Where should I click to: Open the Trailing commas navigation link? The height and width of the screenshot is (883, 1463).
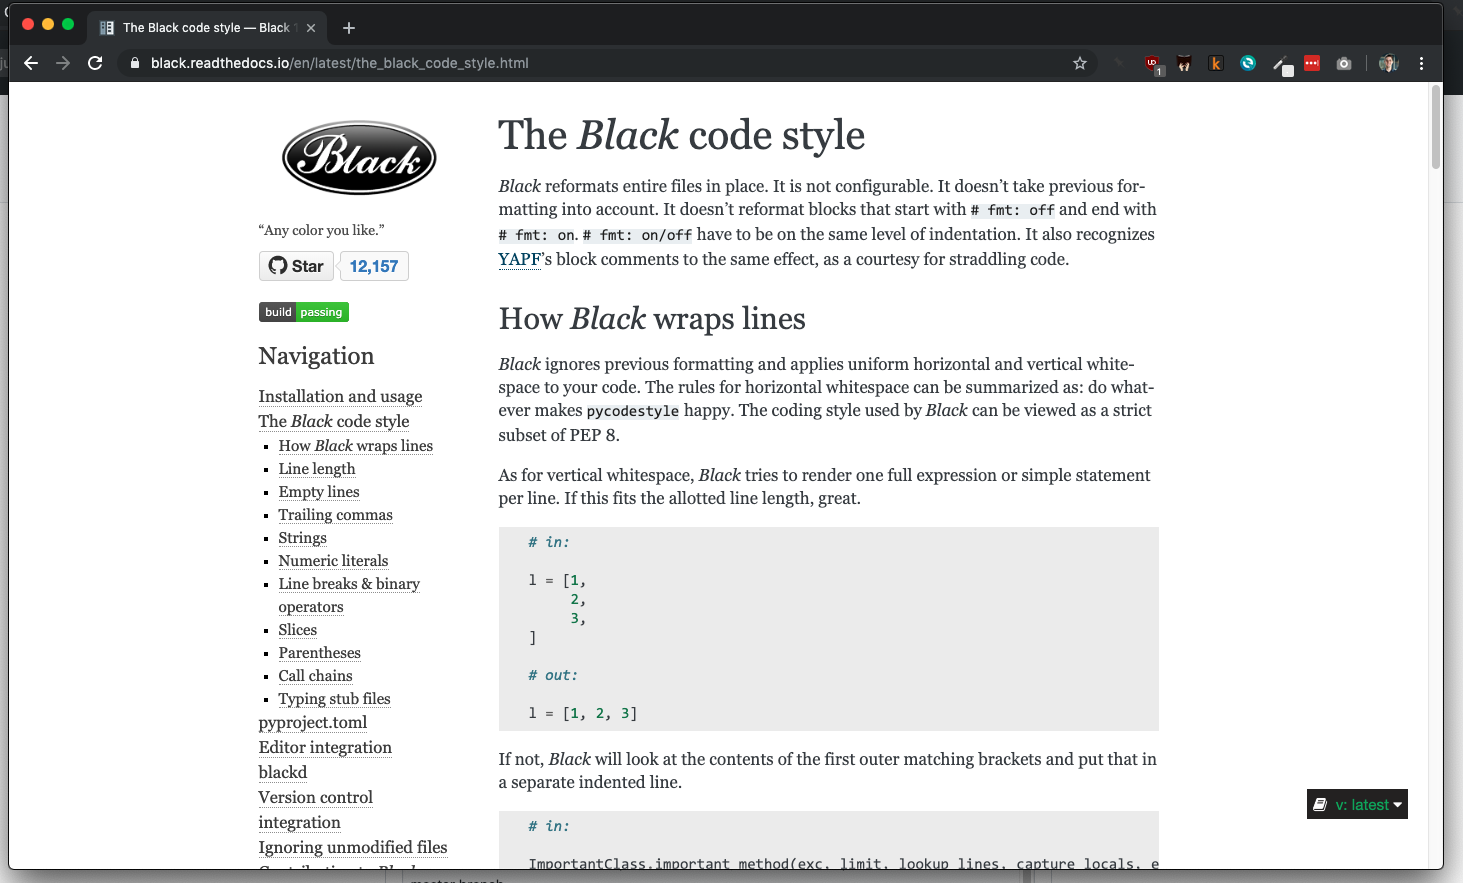coord(335,514)
